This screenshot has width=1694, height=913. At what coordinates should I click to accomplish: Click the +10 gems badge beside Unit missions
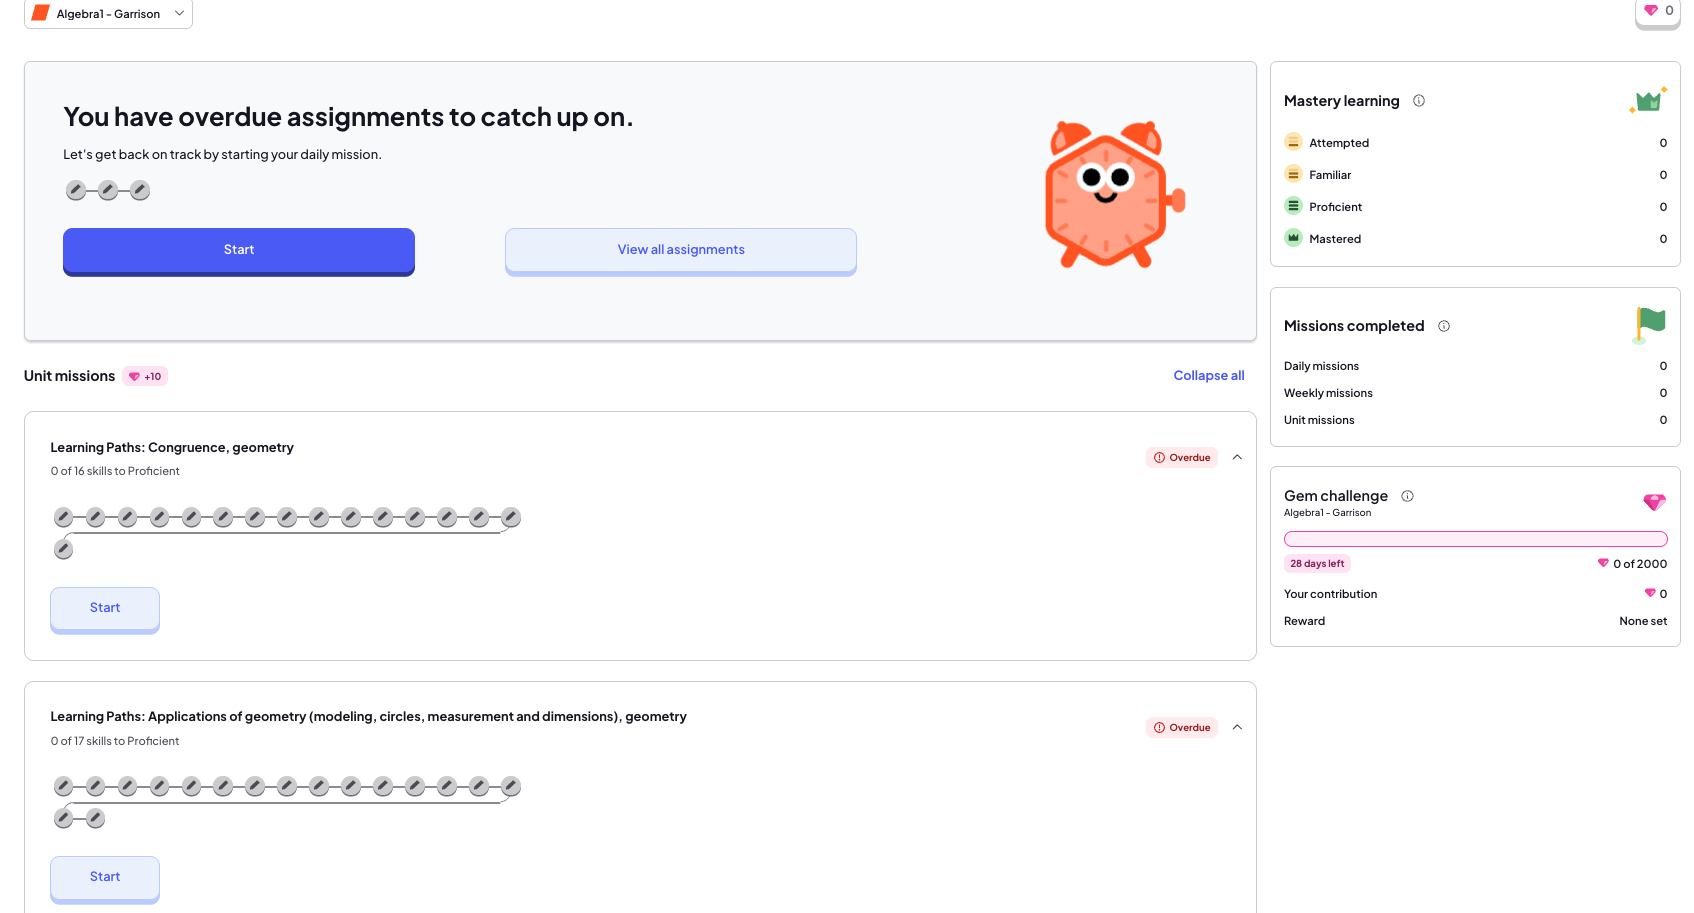(145, 377)
